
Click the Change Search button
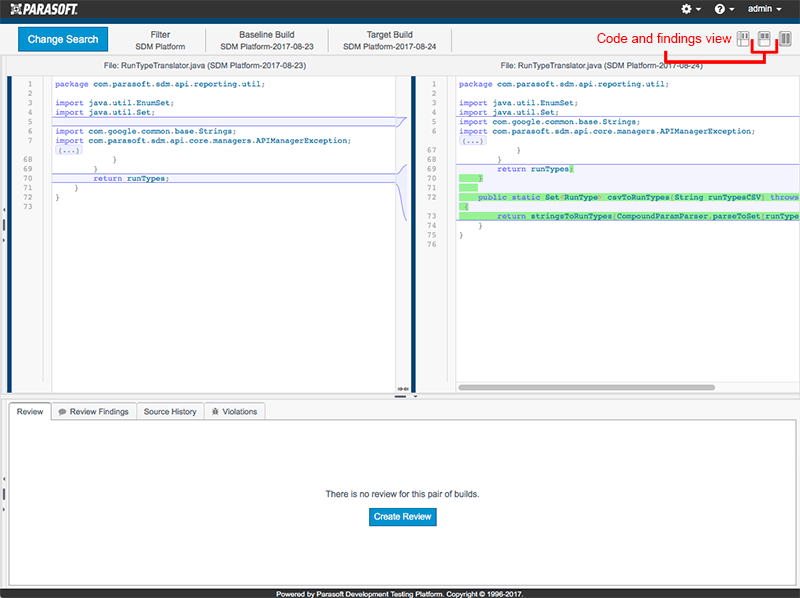63,39
